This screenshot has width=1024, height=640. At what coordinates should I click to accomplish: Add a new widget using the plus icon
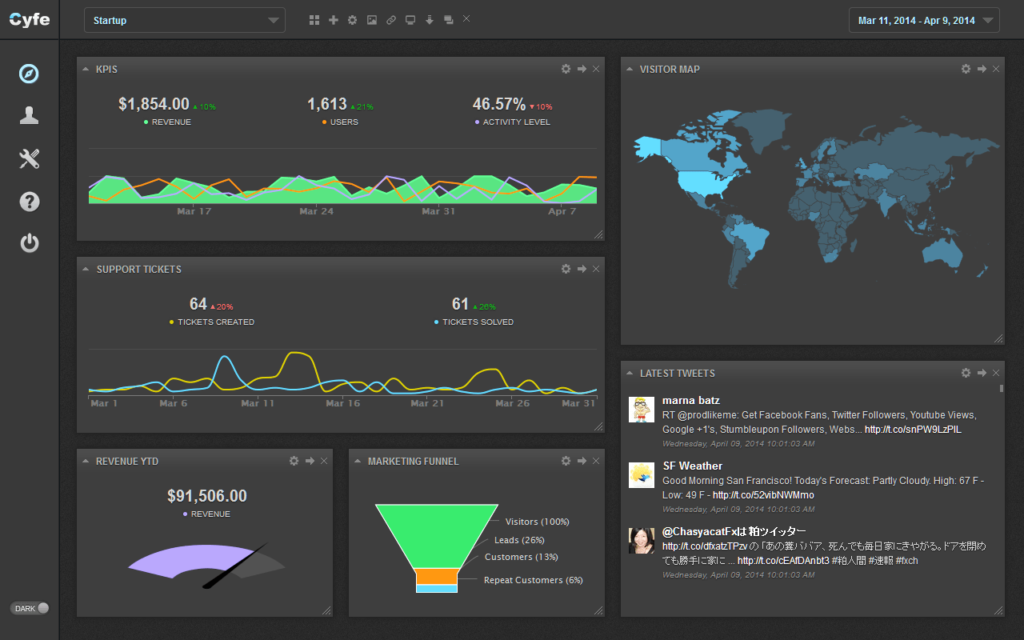pyautogui.click(x=333, y=20)
